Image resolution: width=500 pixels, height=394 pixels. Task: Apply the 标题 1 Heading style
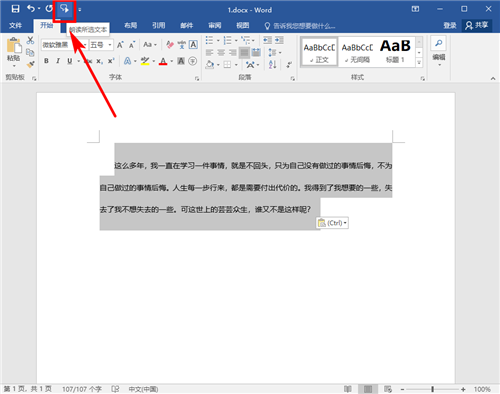pyautogui.click(x=395, y=52)
